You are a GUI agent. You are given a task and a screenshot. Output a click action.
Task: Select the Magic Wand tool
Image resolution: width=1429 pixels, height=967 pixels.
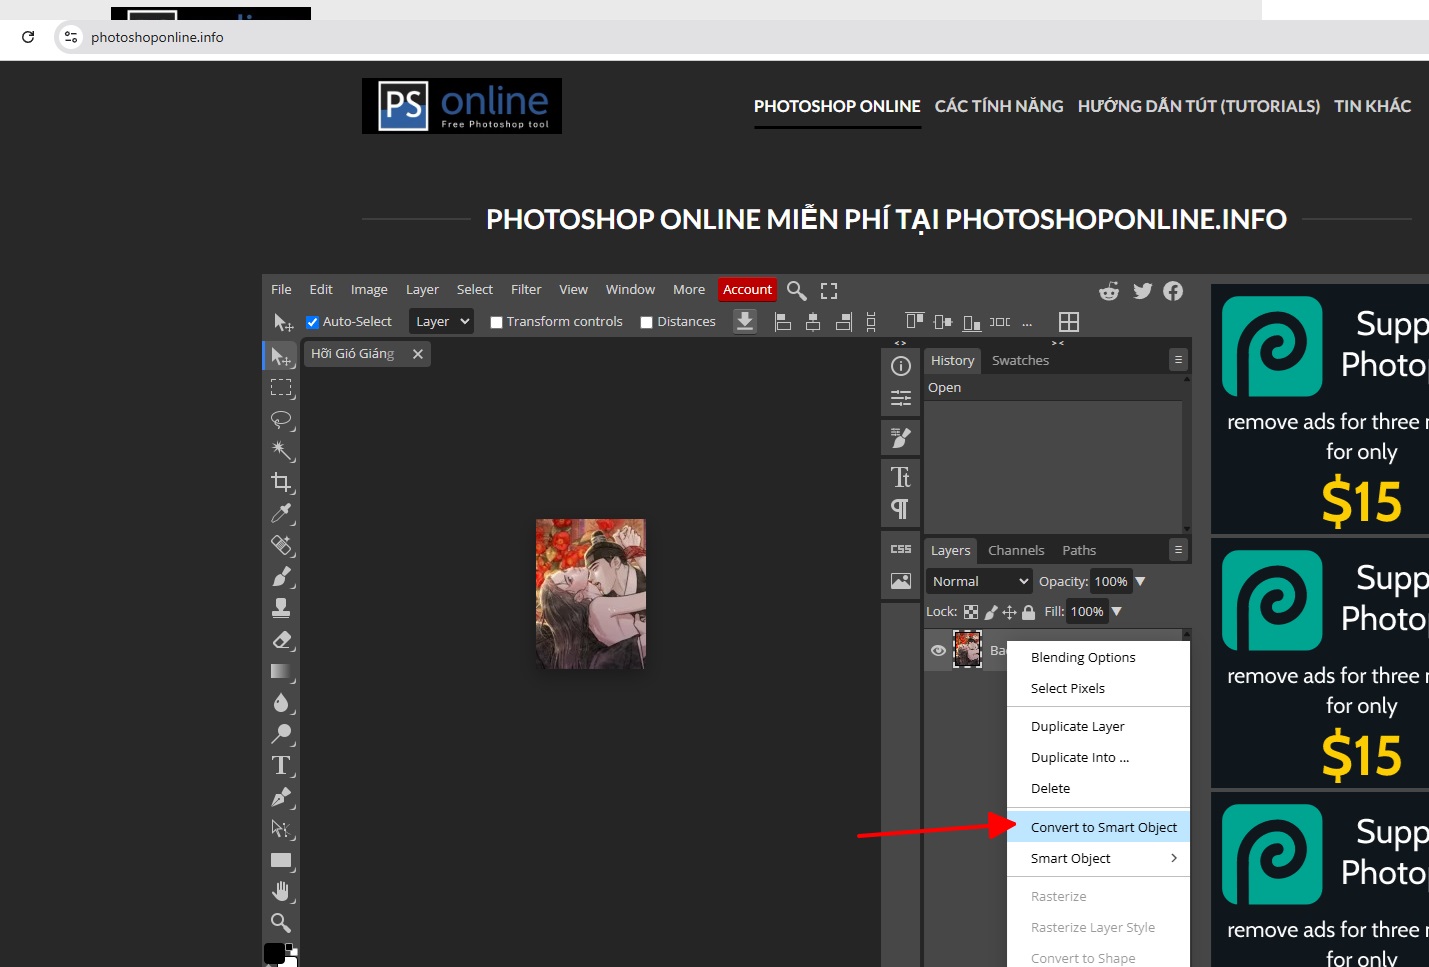coord(281,450)
